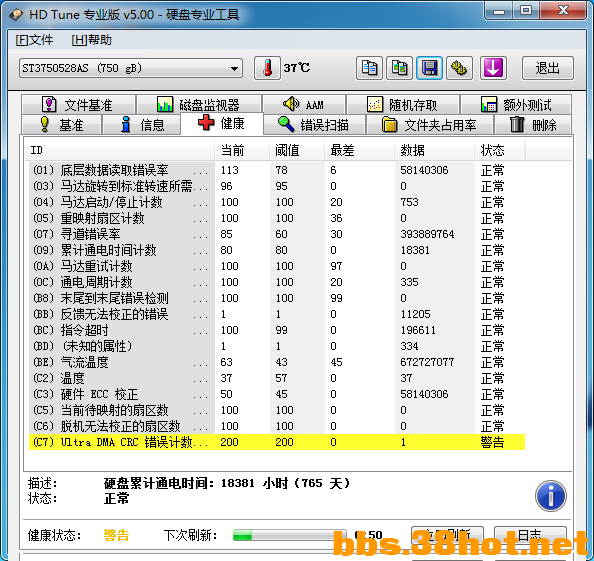Switch to the 删除 tab
This screenshot has height=561, width=594.
(x=533, y=124)
